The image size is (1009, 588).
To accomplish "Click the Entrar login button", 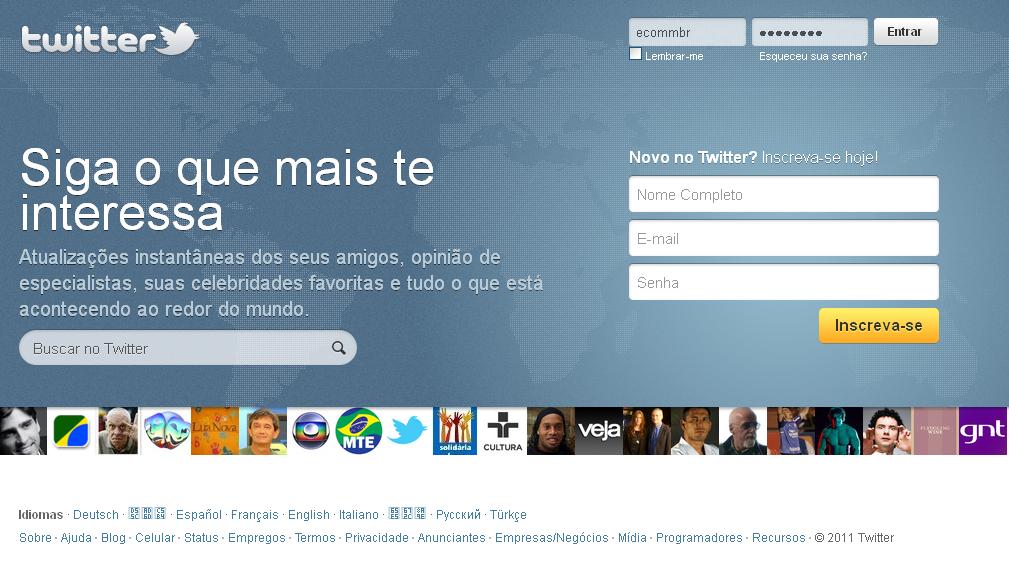I will pyautogui.click(x=905, y=32).
